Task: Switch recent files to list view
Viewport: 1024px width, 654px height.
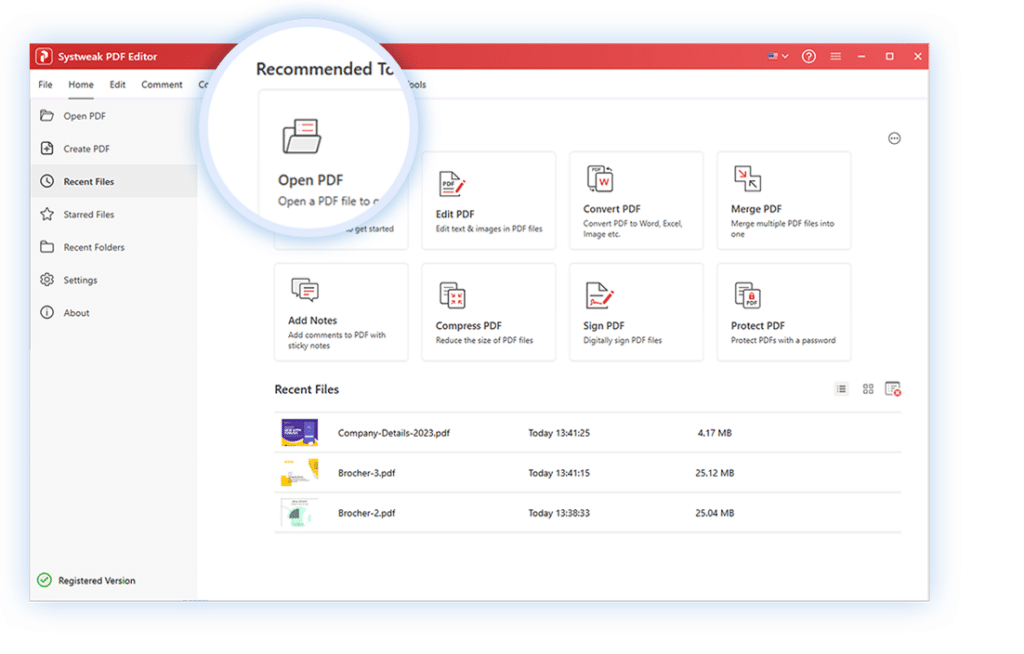Action: [842, 389]
